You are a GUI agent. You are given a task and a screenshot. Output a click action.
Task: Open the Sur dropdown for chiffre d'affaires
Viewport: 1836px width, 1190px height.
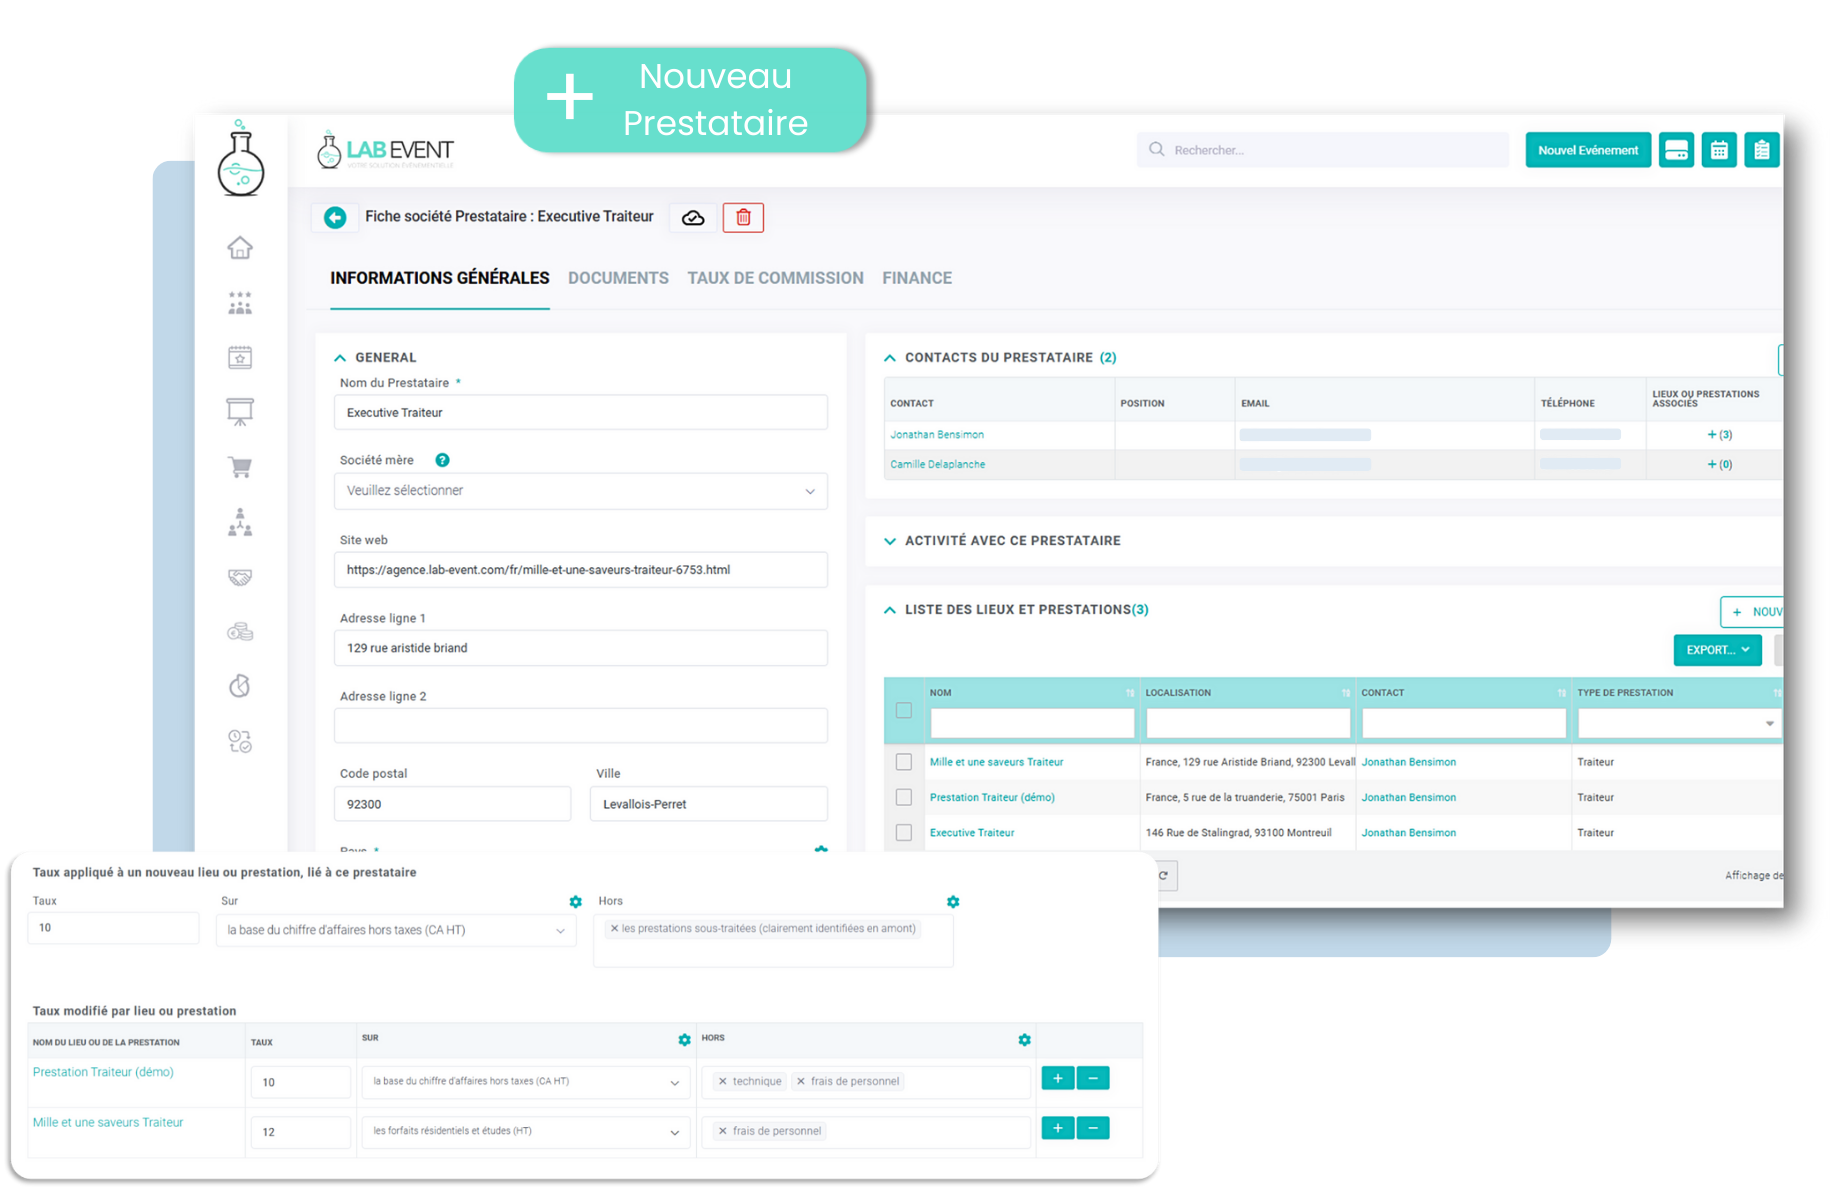point(396,930)
